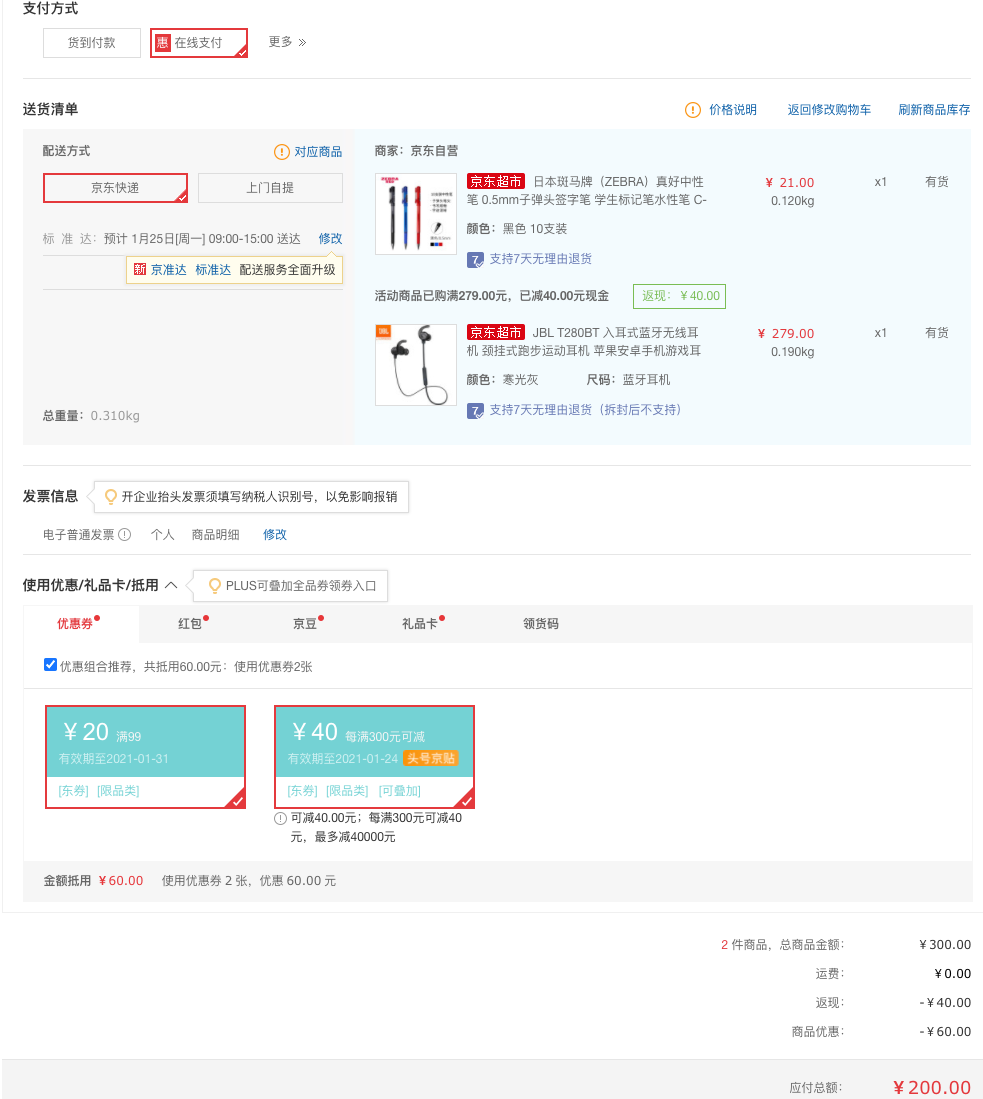This screenshot has height=1099, width=983.
Task: Open 价格说明 link
Action: point(733,110)
